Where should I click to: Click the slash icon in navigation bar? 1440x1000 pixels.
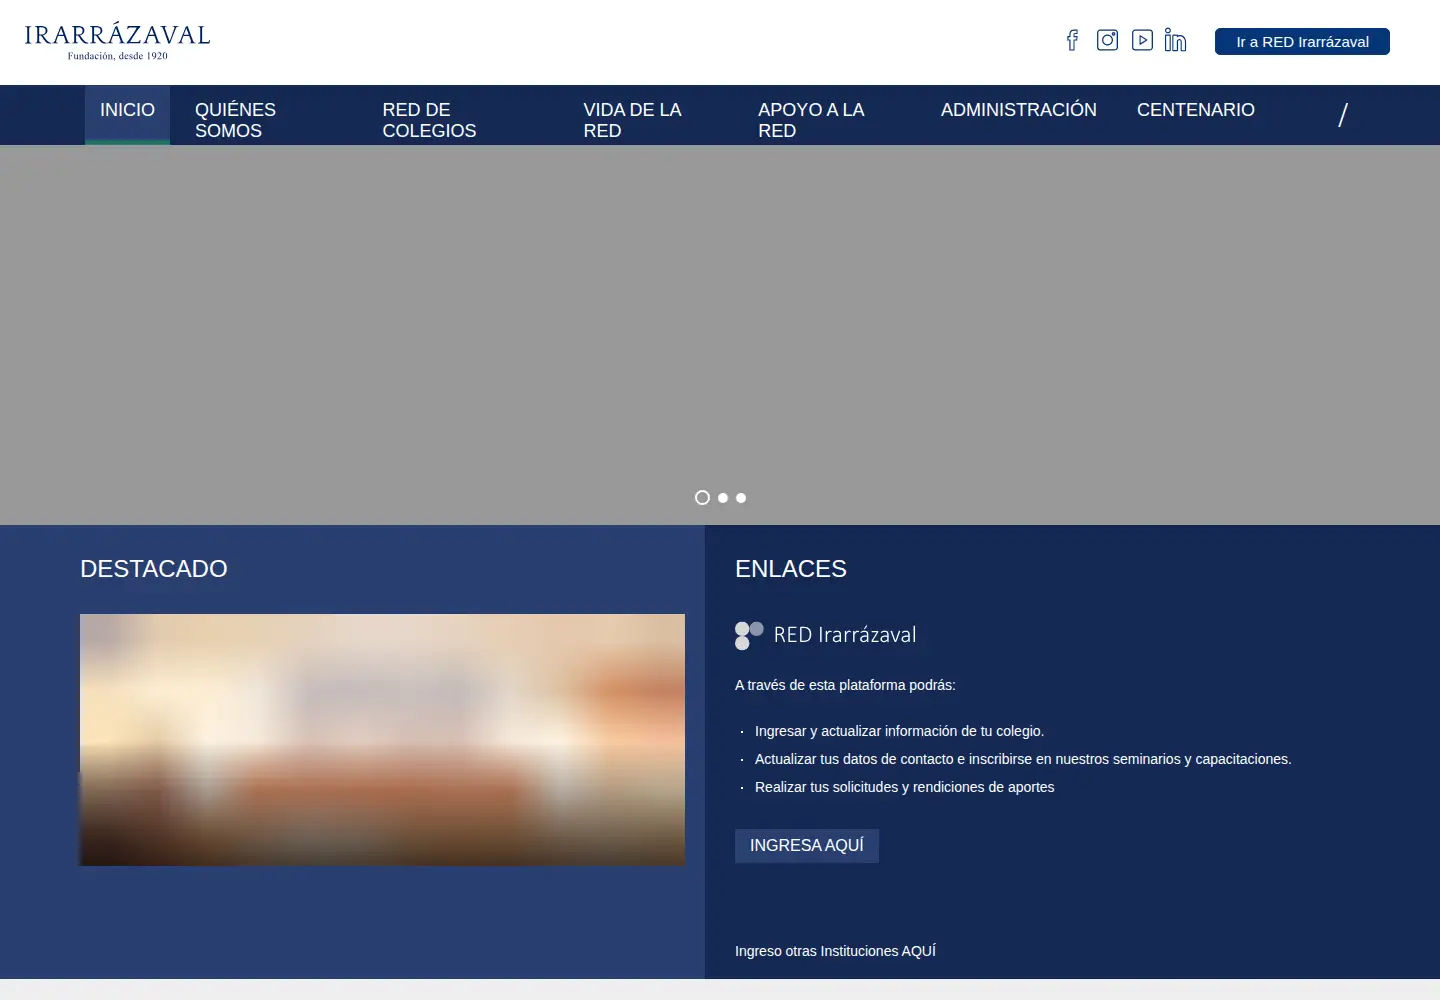[x=1343, y=115]
